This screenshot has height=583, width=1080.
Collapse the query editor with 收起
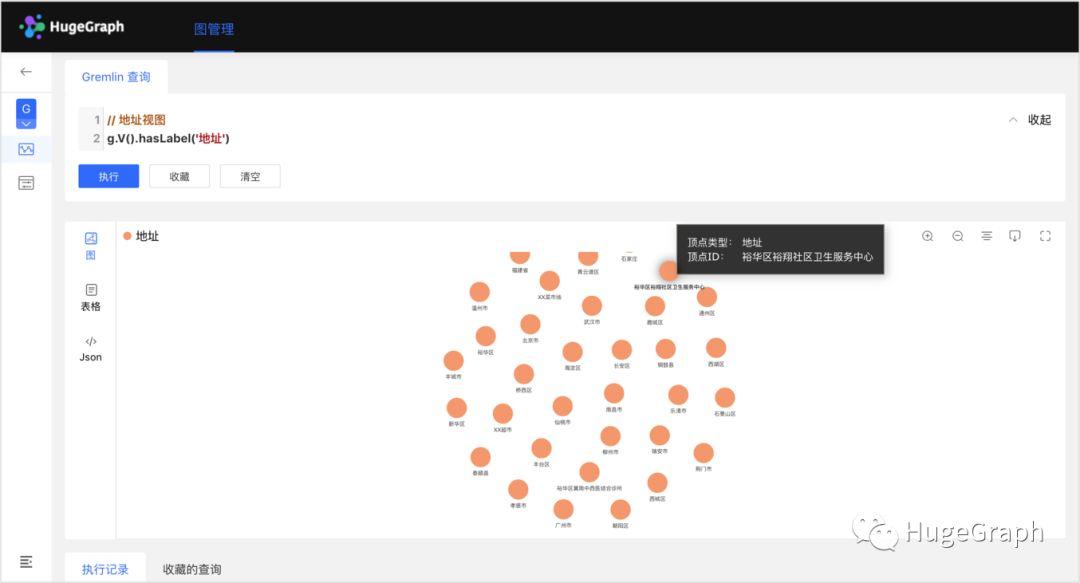(x=1030, y=120)
